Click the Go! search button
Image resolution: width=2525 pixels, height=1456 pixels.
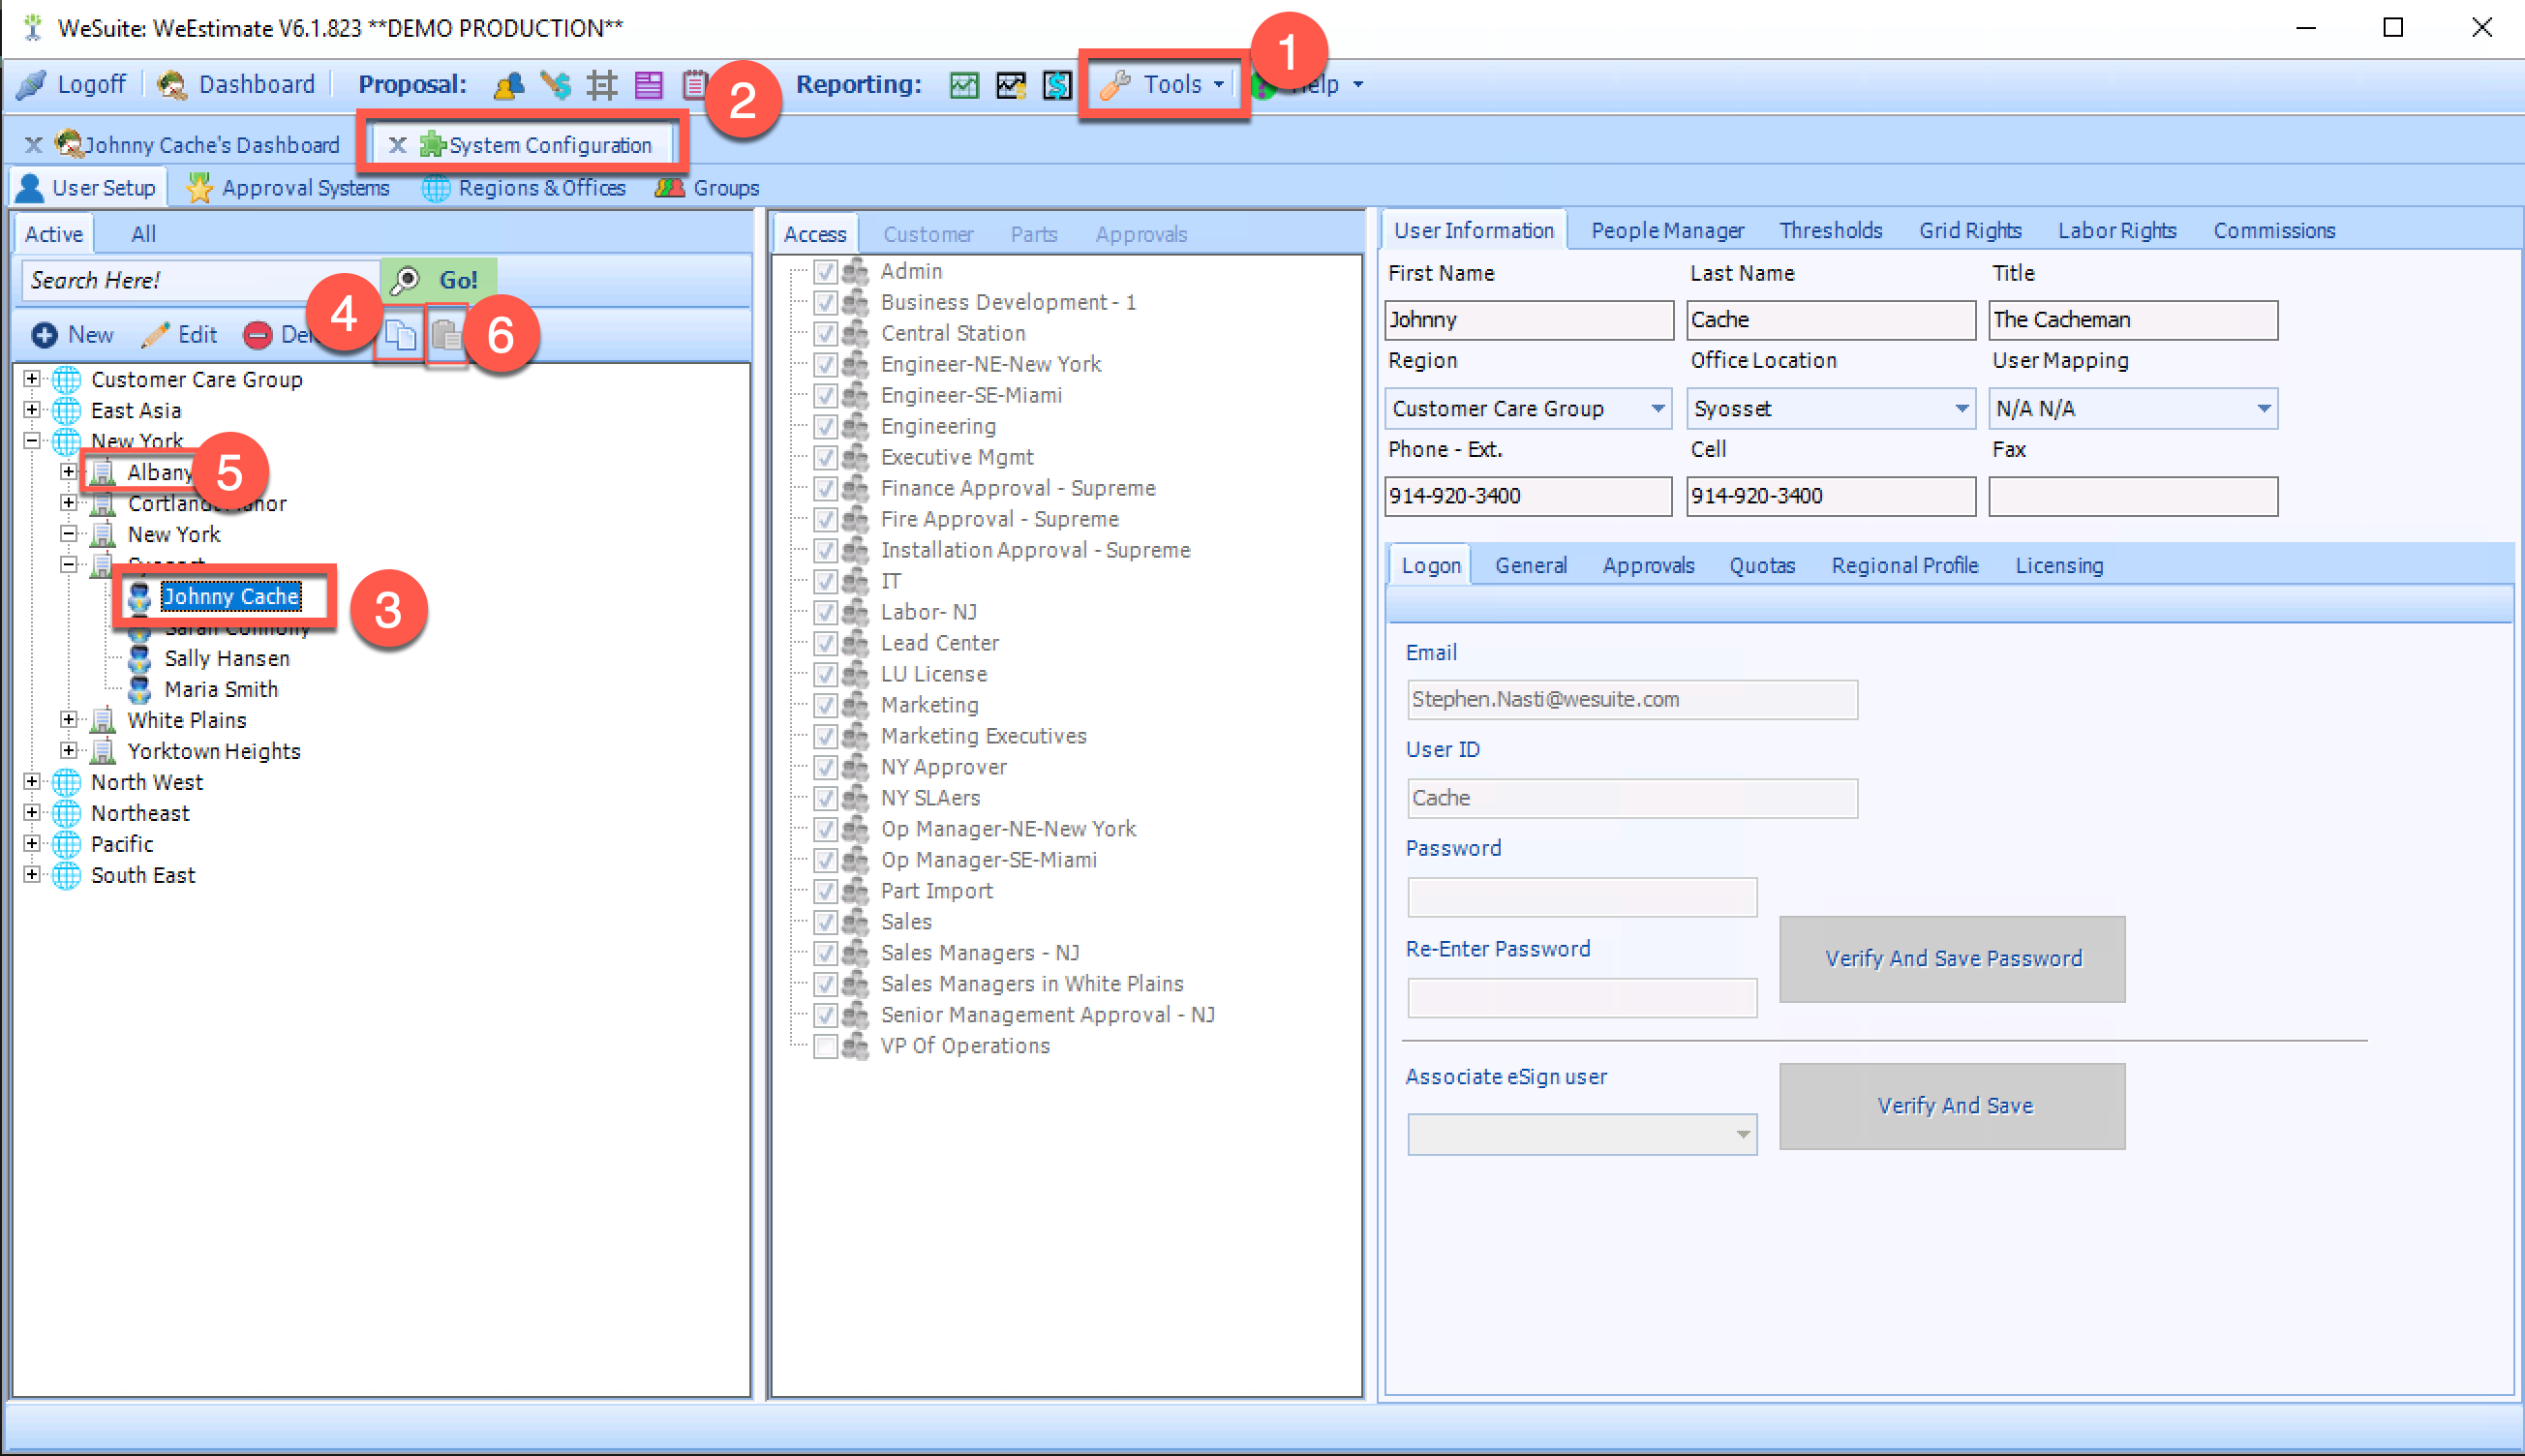tap(440, 280)
